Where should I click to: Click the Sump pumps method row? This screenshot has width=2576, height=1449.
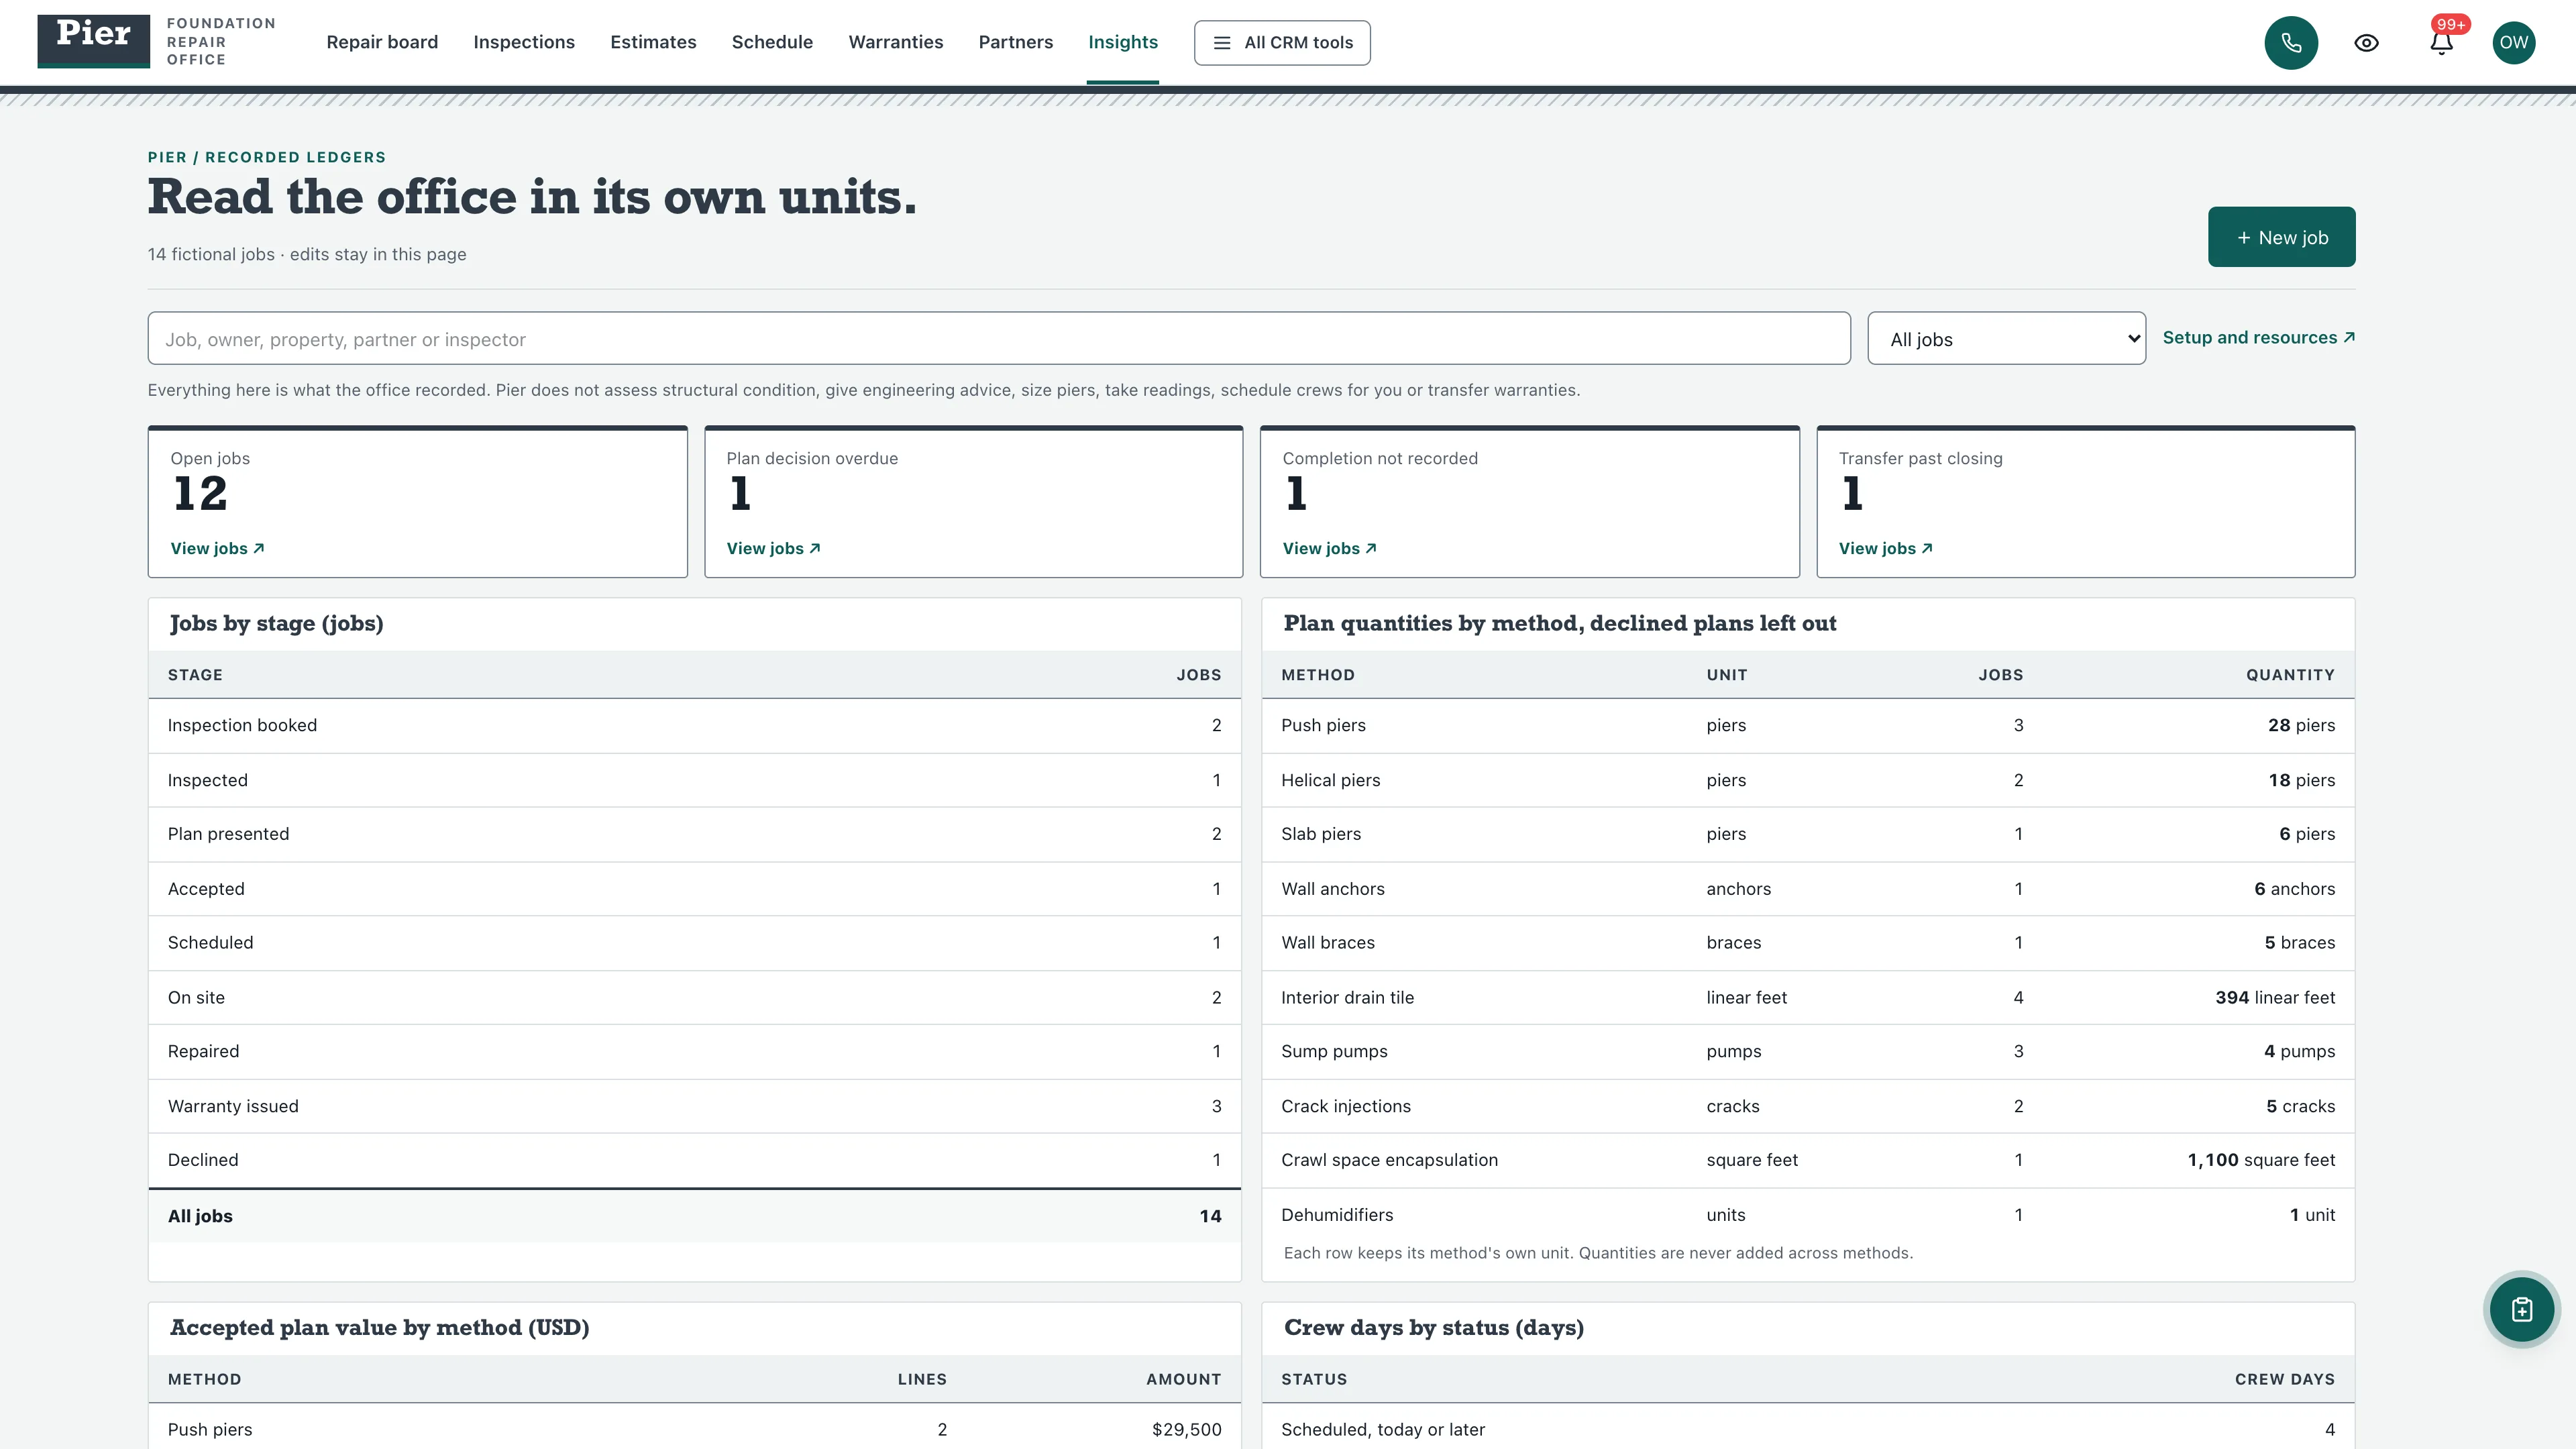1808,1052
